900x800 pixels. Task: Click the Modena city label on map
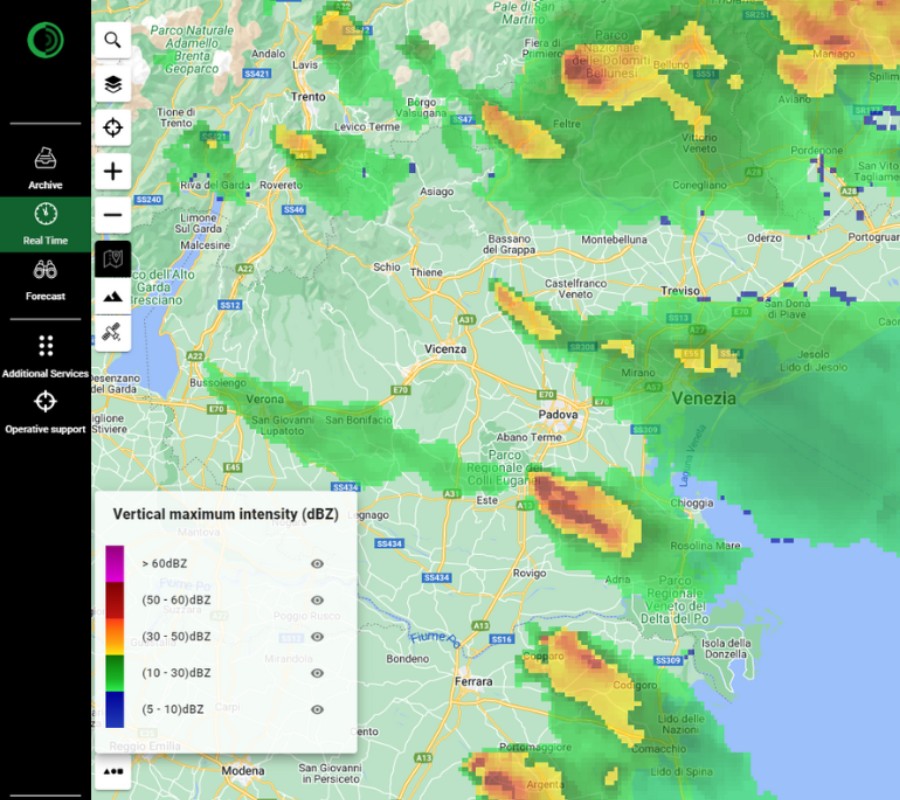[243, 771]
